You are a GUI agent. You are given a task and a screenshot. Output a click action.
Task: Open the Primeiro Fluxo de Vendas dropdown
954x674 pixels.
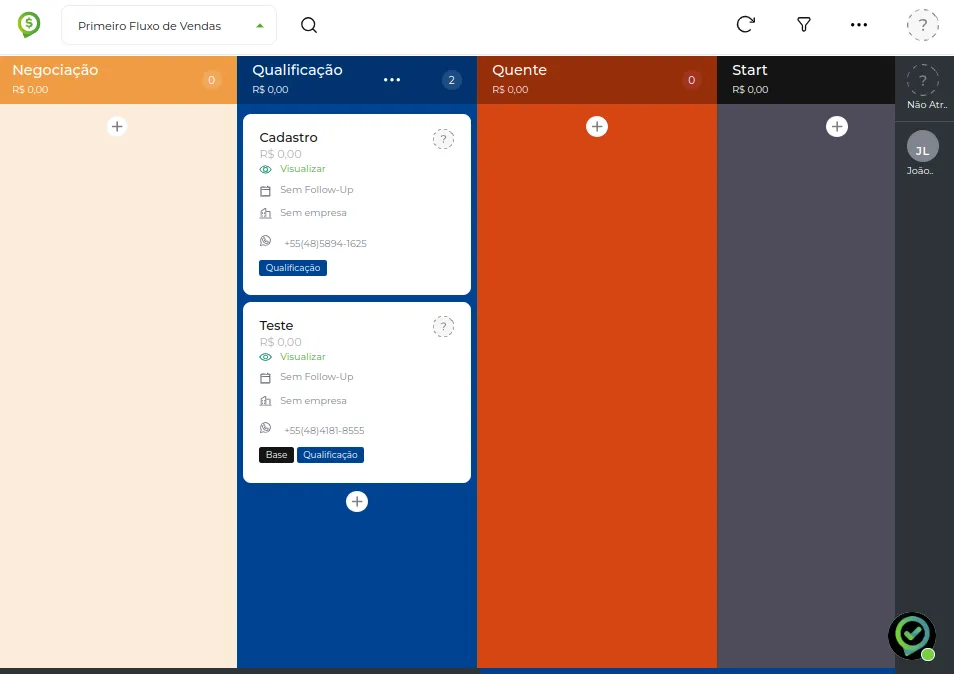169,26
